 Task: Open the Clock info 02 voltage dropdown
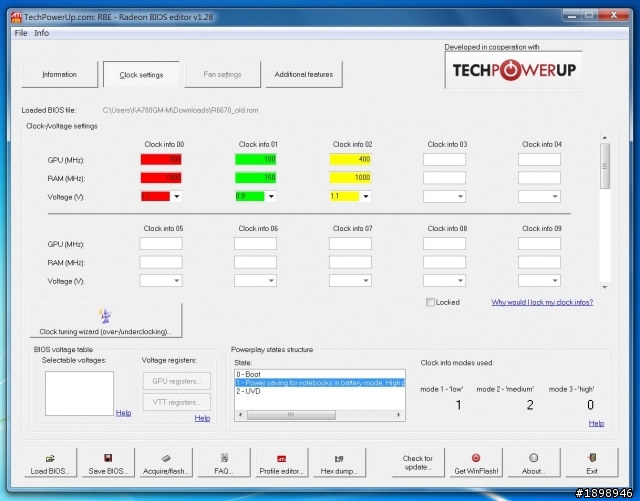[x=366, y=196]
